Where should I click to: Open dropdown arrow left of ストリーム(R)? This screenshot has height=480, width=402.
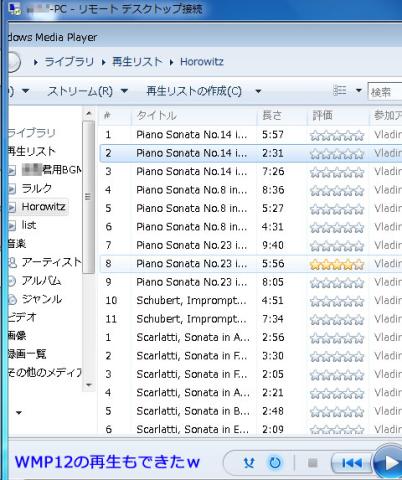(25, 91)
